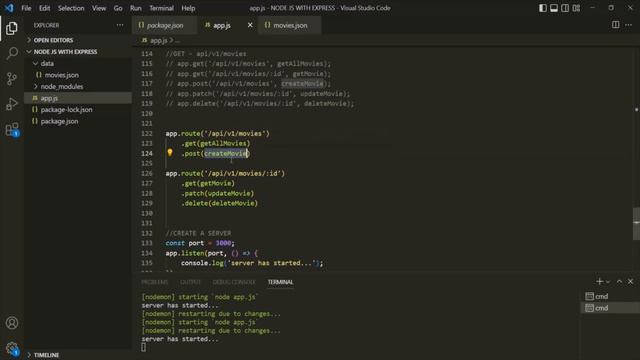This screenshot has height=360, width=640.
Task: Open Explorer Views and More Actions ellipsis
Action: [x=120, y=25]
